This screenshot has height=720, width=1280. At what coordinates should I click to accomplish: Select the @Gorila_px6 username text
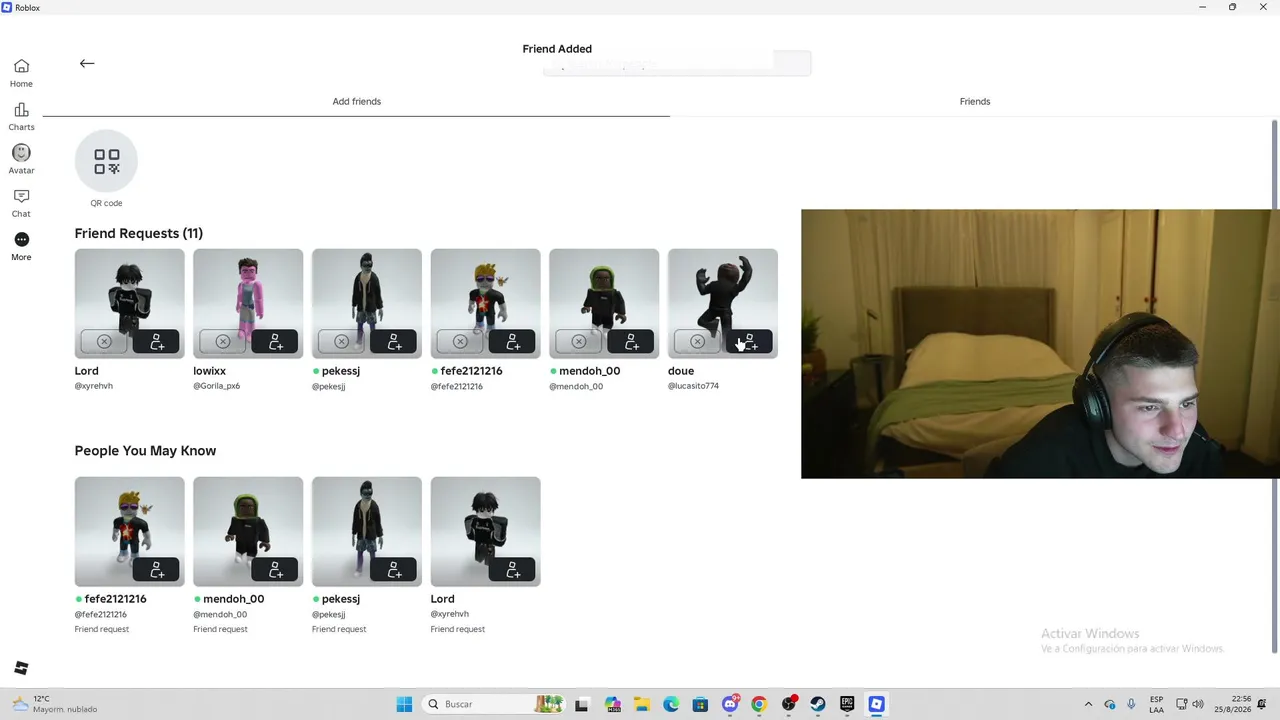click(x=216, y=386)
